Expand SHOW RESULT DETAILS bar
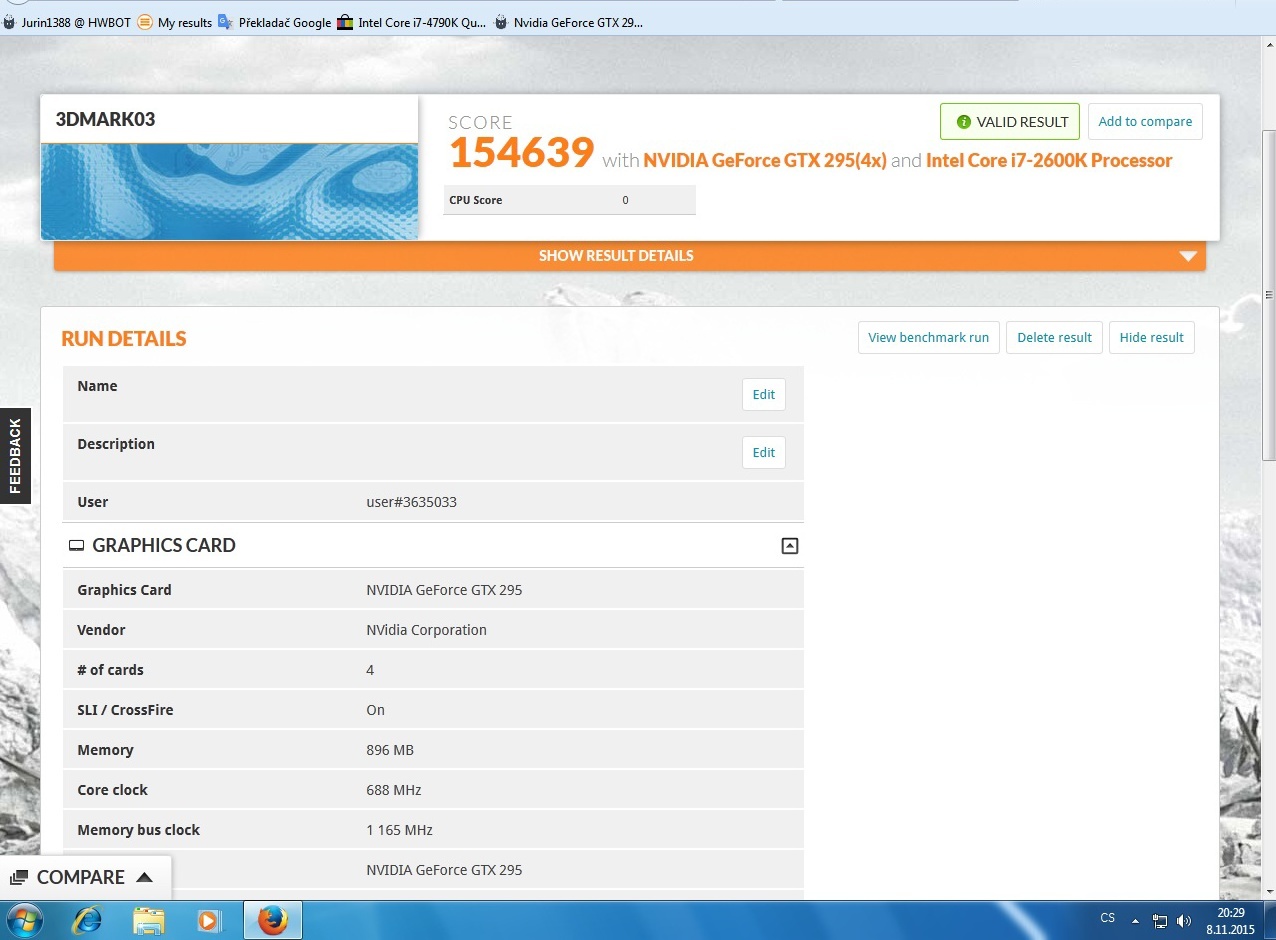Viewport: 1276px width, 940px height. point(630,256)
